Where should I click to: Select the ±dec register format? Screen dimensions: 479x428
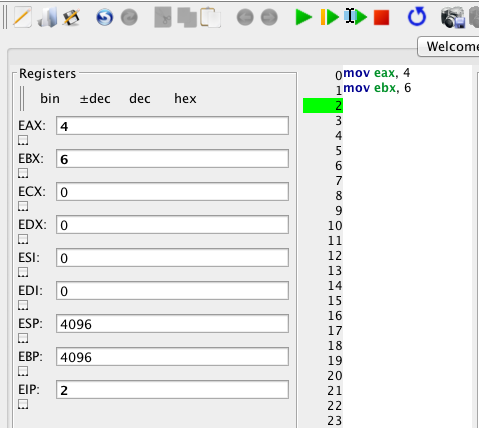tap(95, 99)
